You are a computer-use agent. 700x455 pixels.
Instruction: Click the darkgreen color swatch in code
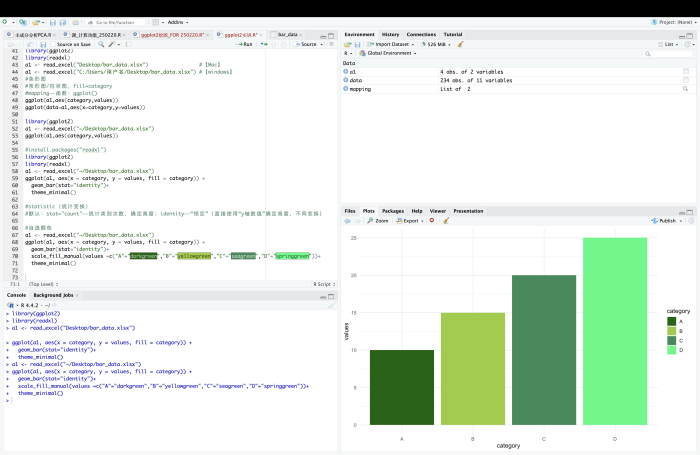coord(144,256)
